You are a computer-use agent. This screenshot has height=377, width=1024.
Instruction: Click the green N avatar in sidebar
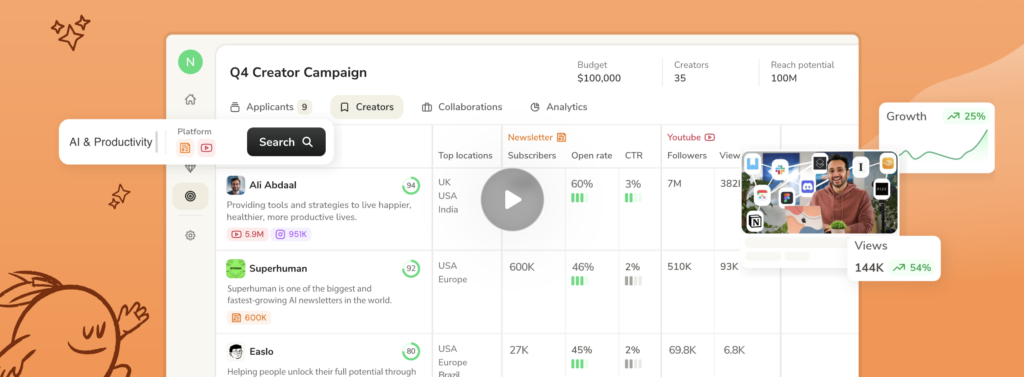coord(190,62)
